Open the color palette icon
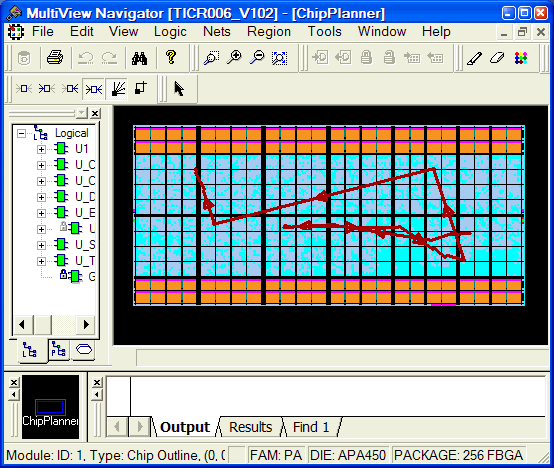 coord(521,58)
